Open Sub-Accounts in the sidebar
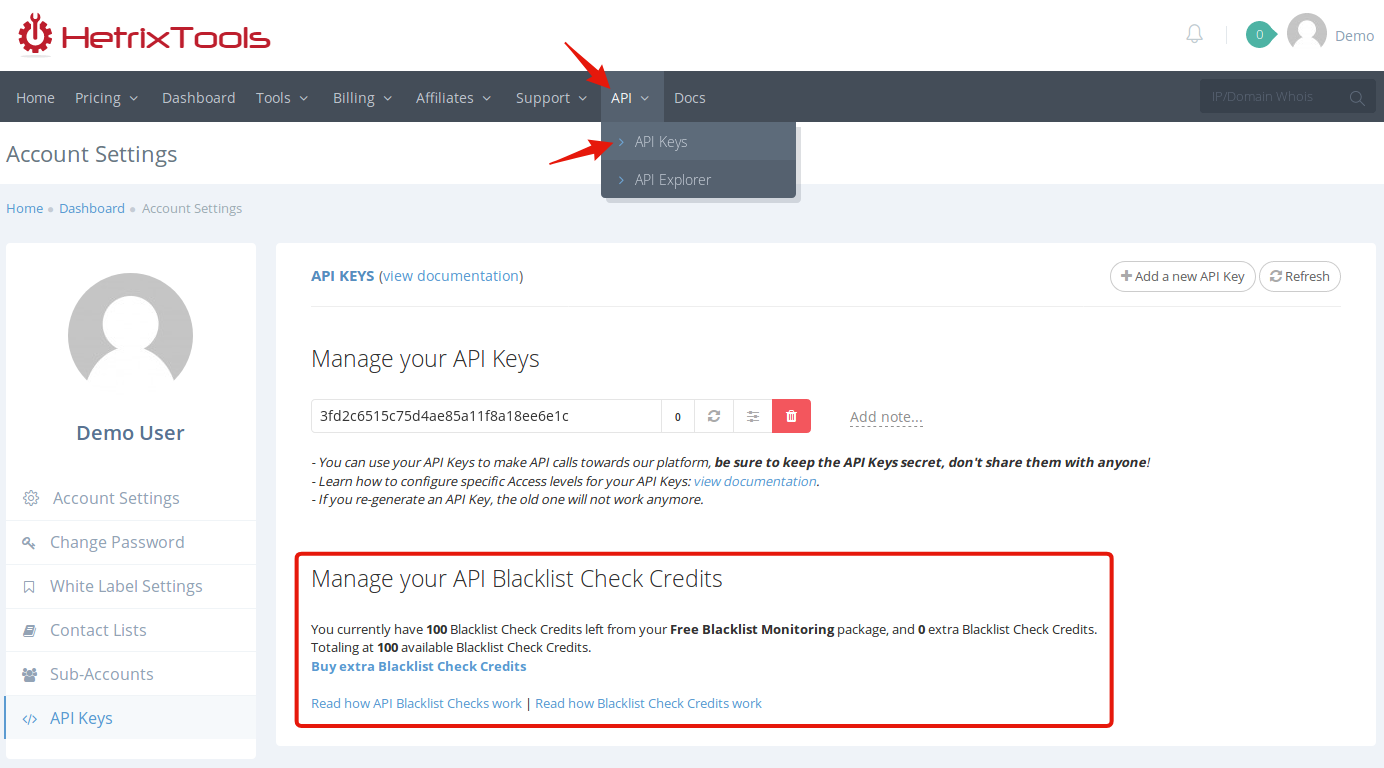 [130, 674]
